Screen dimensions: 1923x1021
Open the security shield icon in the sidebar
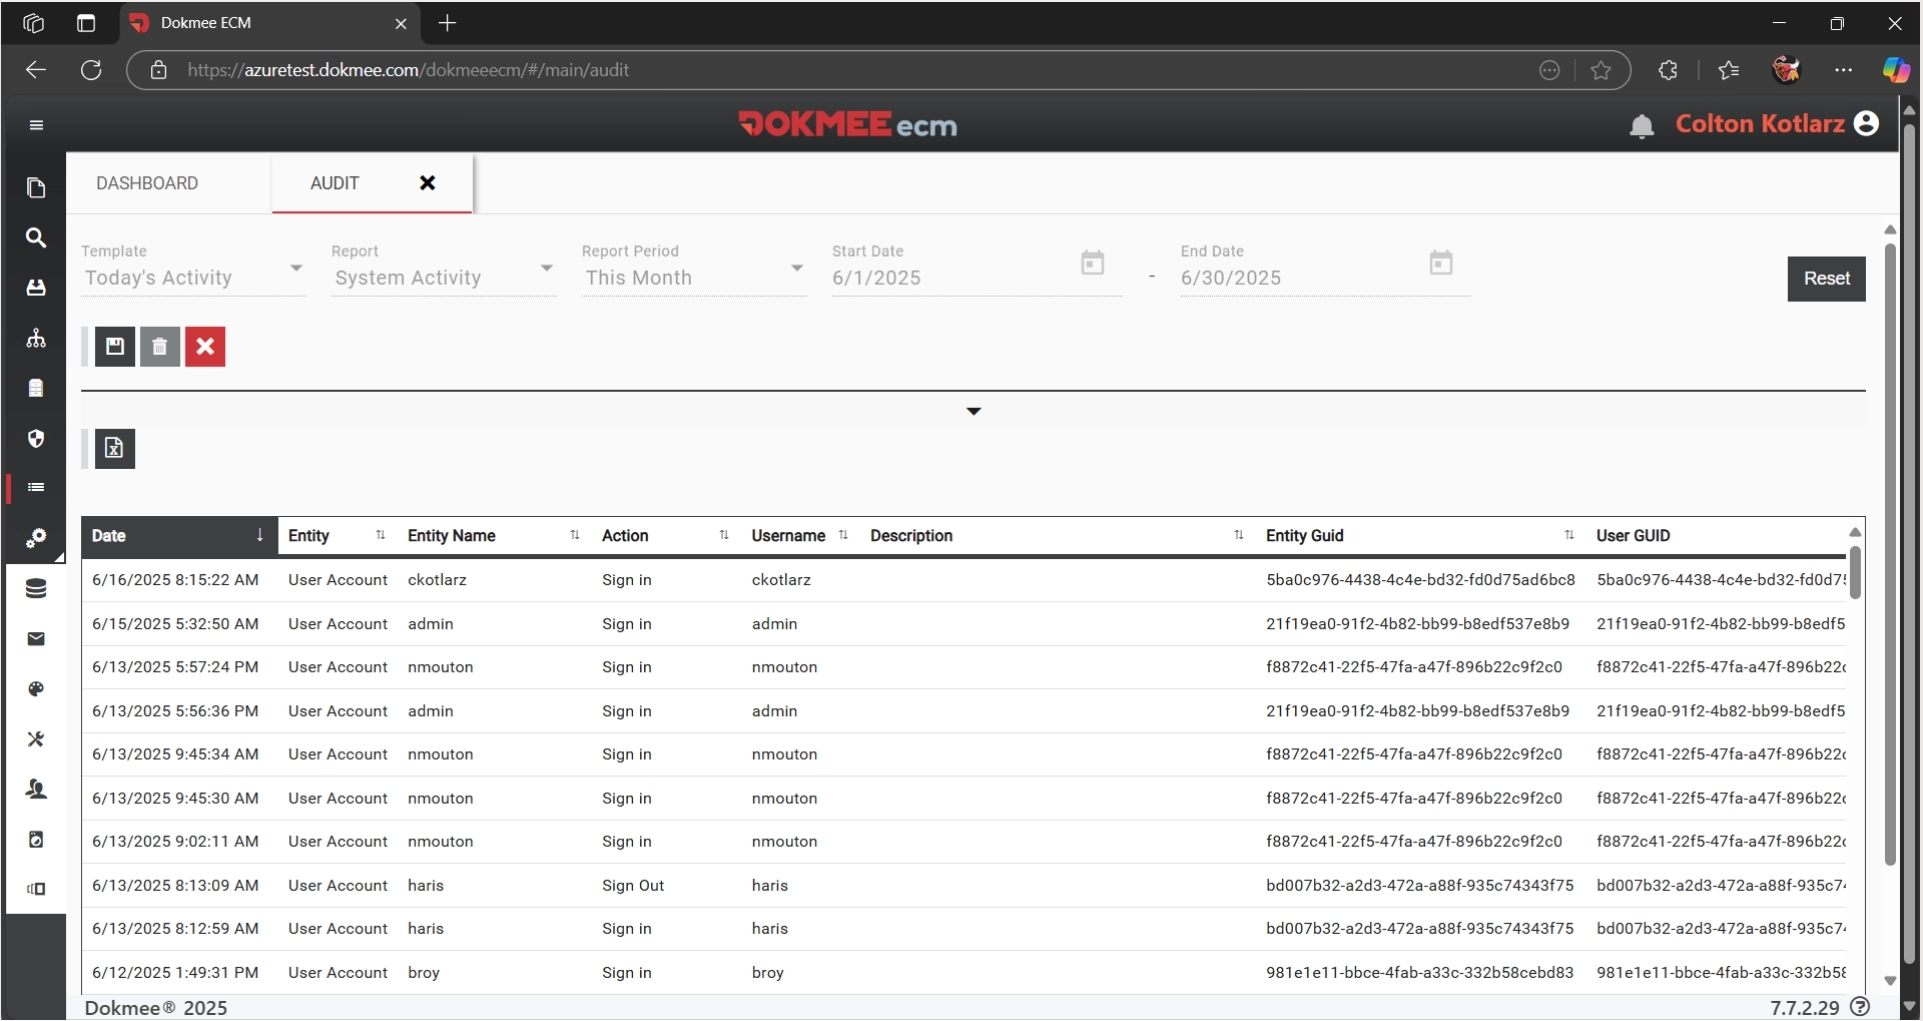[x=36, y=438]
